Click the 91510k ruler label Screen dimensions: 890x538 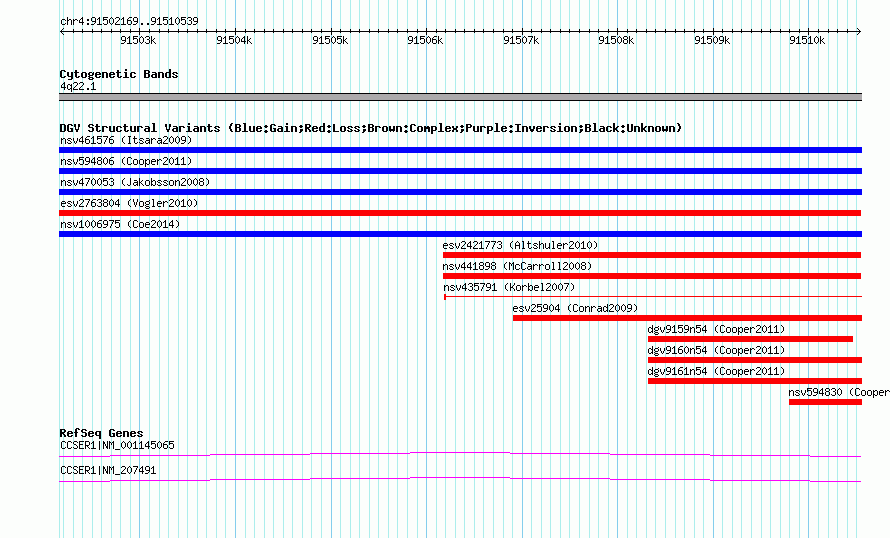coord(807,40)
